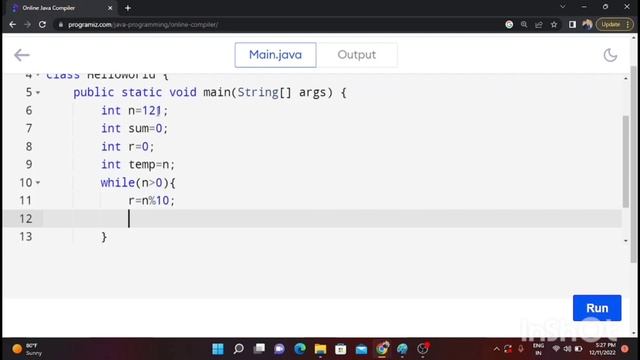Screen dimensions: 640x360
Task: Go back using the page's left arrow
Action: click(x=22, y=55)
